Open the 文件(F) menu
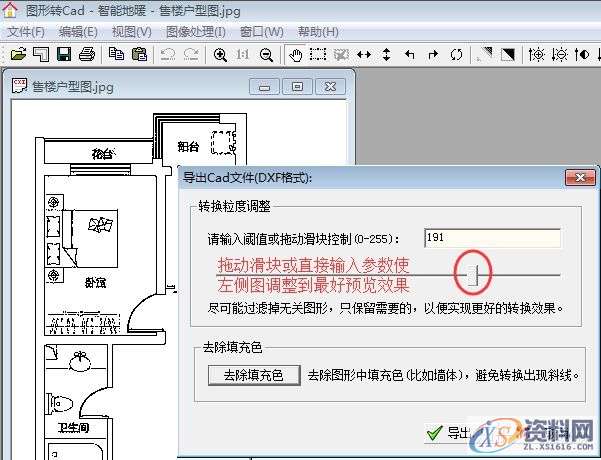Image resolution: width=601 pixels, height=460 pixels. [x=26, y=32]
